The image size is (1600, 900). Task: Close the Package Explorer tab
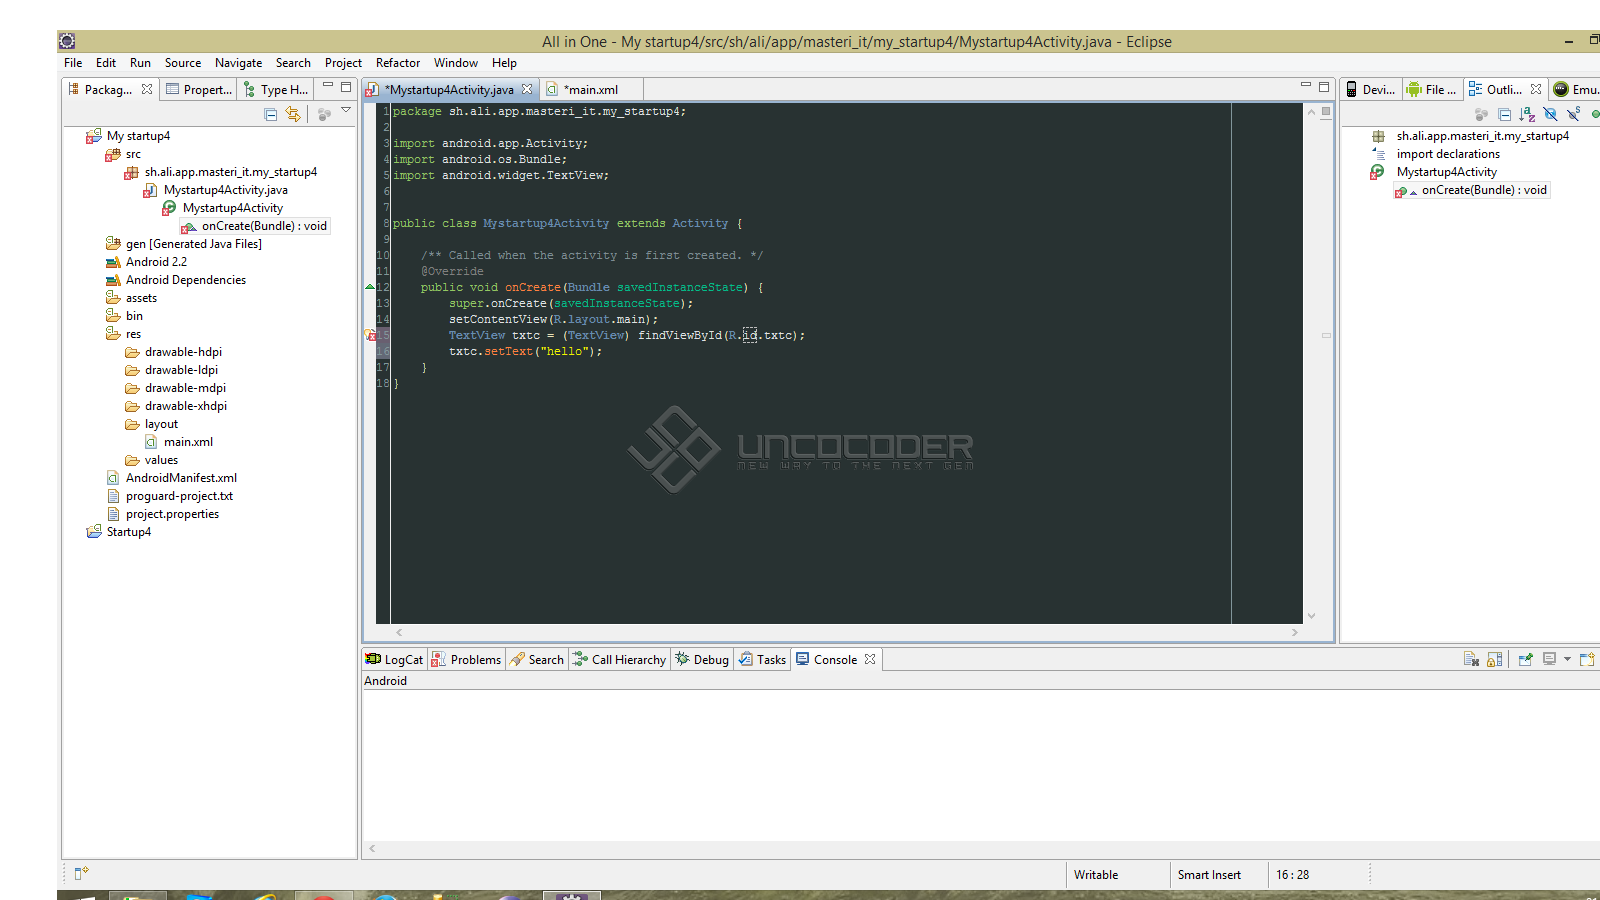(x=147, y=89)
